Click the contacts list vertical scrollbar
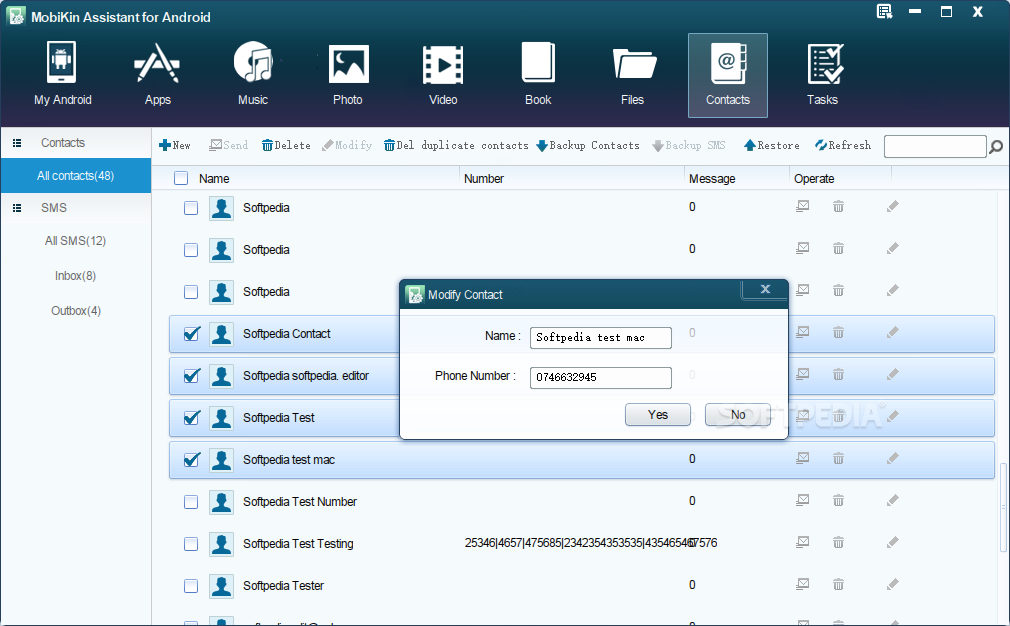Screen dimensions: 1010x626 pos(1003,507)
